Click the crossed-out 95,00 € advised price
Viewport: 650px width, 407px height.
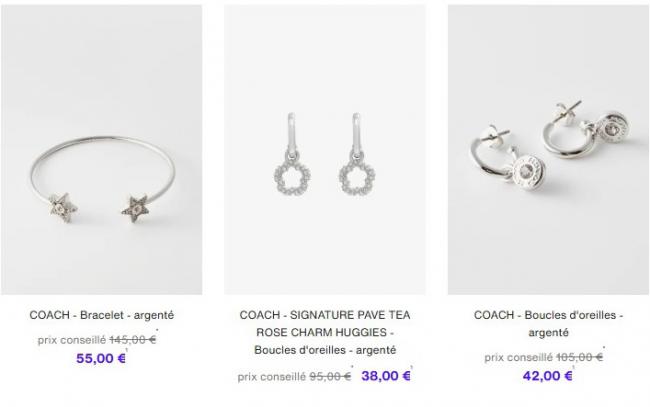click(330, 376)
